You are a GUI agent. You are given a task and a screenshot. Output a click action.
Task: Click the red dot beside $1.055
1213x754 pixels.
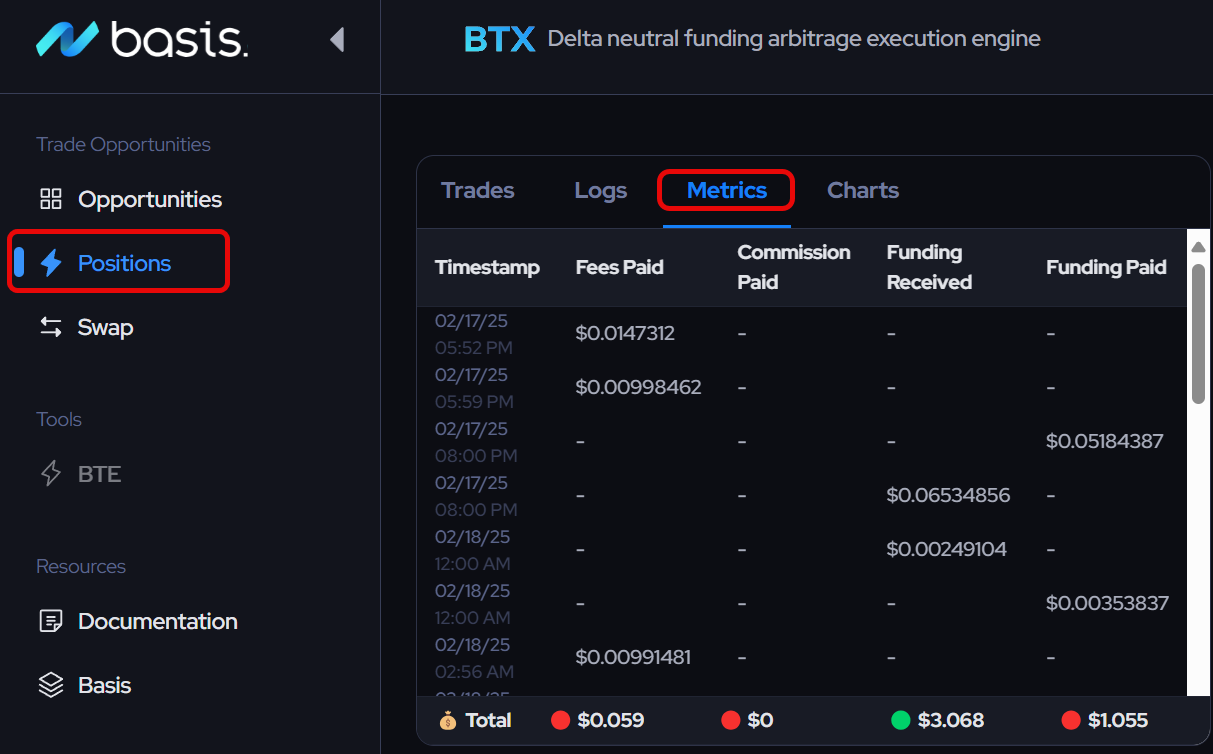point(1072,720)
